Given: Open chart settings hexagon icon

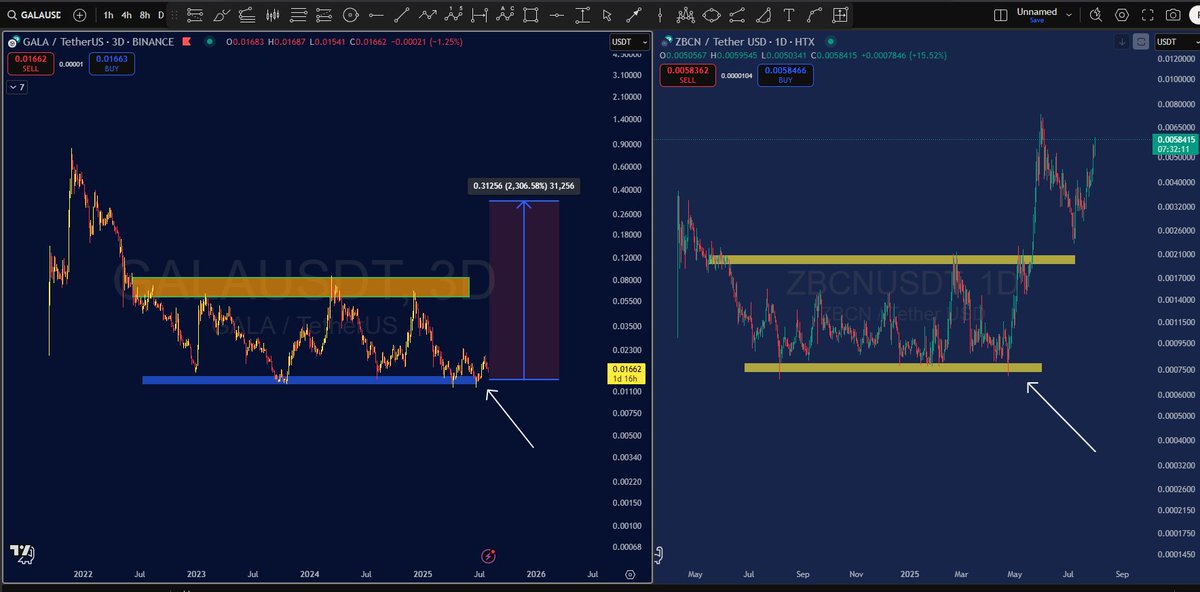Looking at the screenshot, I should tap(1122, 15).
